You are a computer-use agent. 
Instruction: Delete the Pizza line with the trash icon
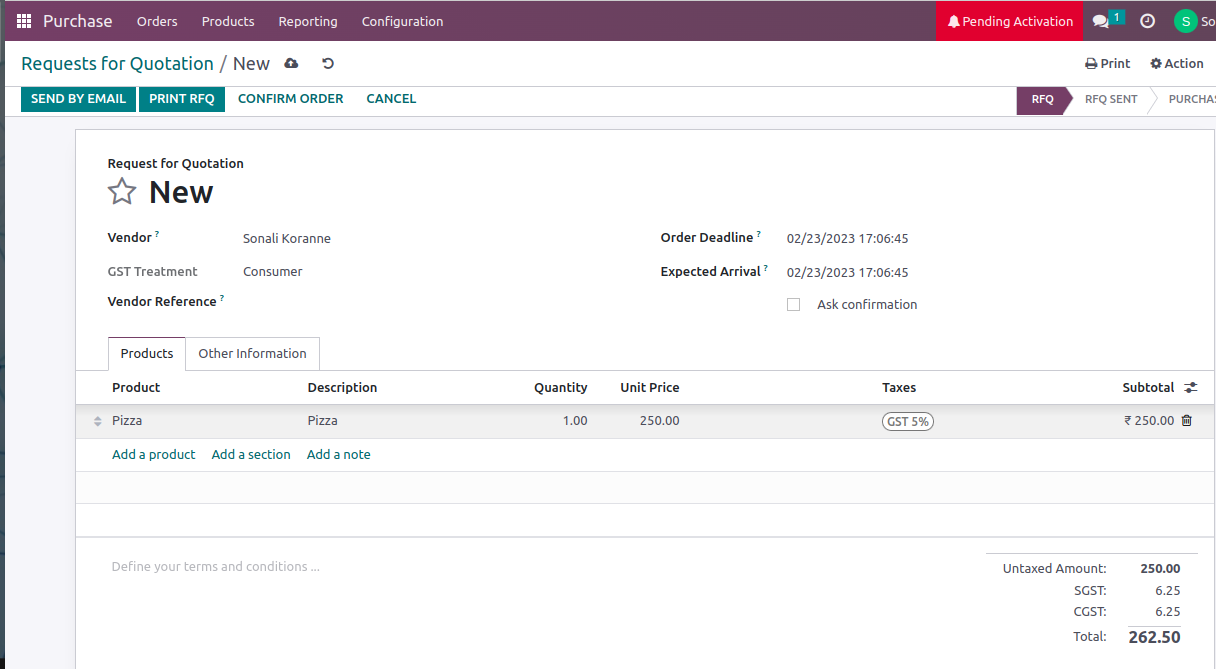click(x=1187, y=421)
